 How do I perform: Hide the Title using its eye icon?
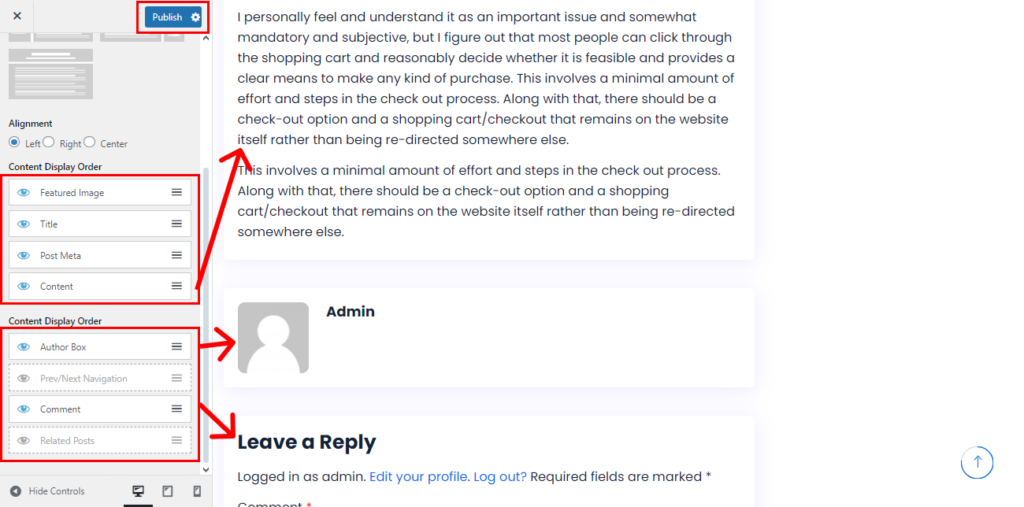coord(24,224)
